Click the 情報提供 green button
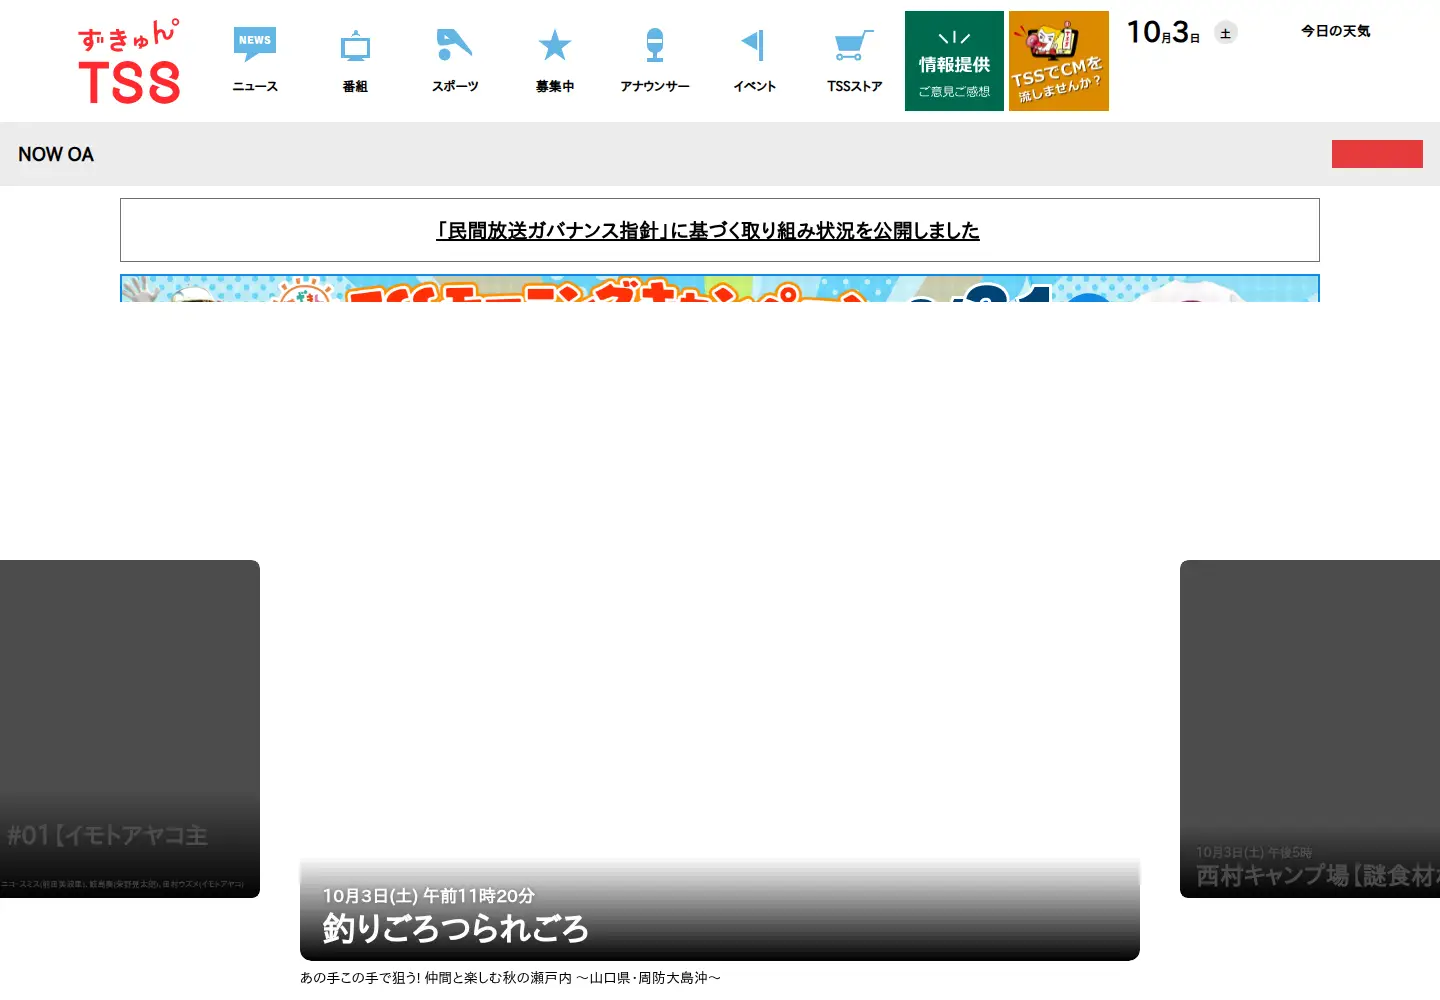The height and width of the screenshot is (1000, 1440). [x=954, y=61]
